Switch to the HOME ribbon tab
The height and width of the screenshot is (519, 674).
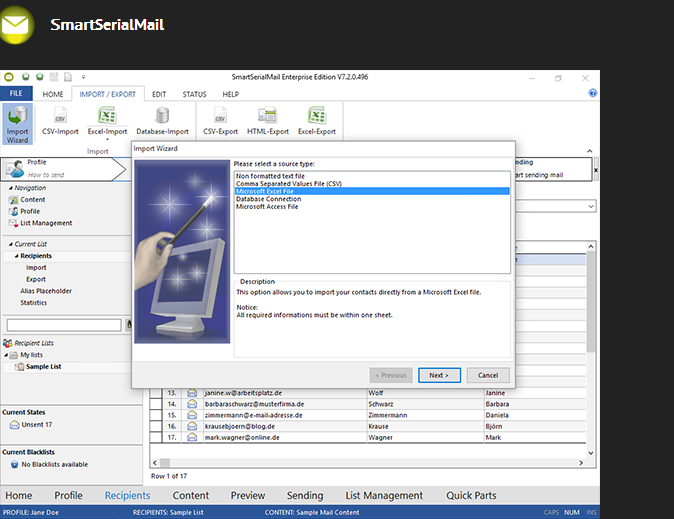(x=52, y=94)
